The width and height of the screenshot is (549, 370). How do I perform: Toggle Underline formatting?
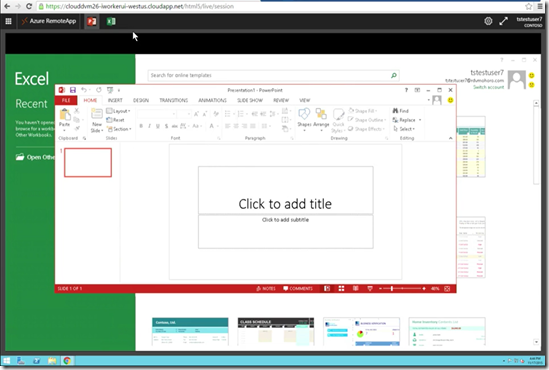click(158, 126)
